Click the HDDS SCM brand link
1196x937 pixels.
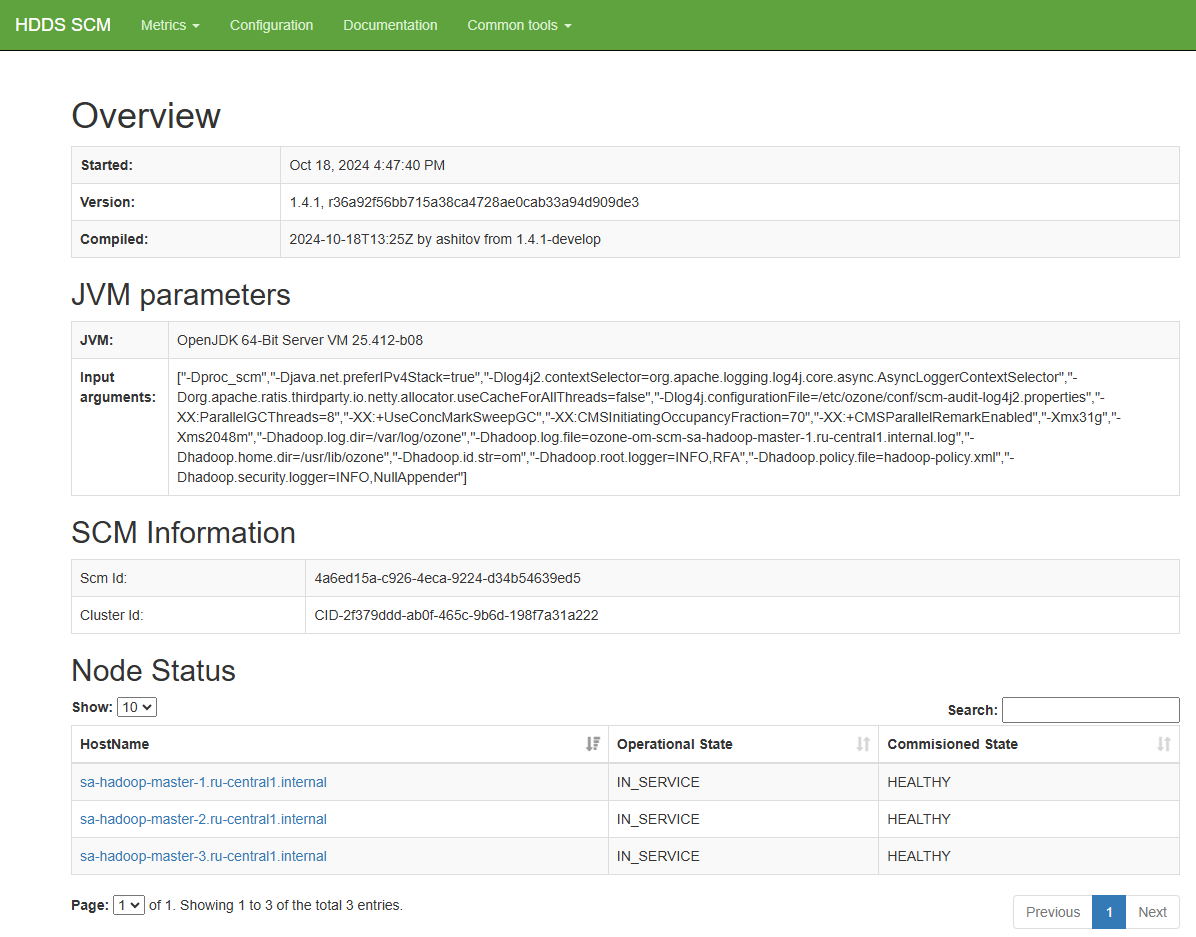(x=63, y=25)
